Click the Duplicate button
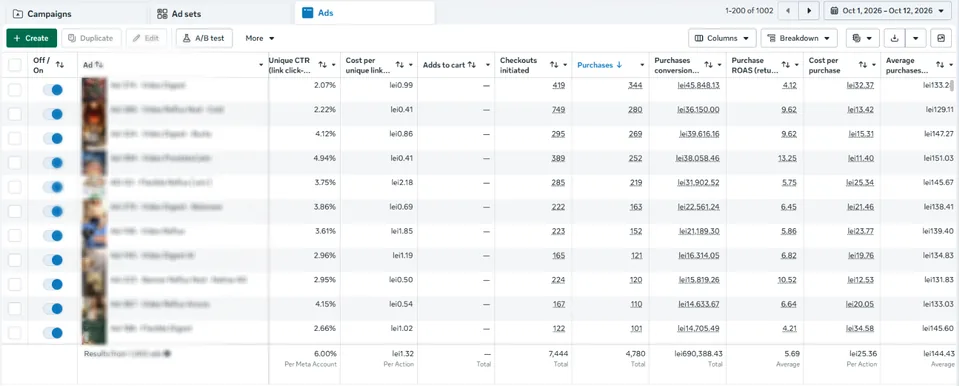 point(91,38)
